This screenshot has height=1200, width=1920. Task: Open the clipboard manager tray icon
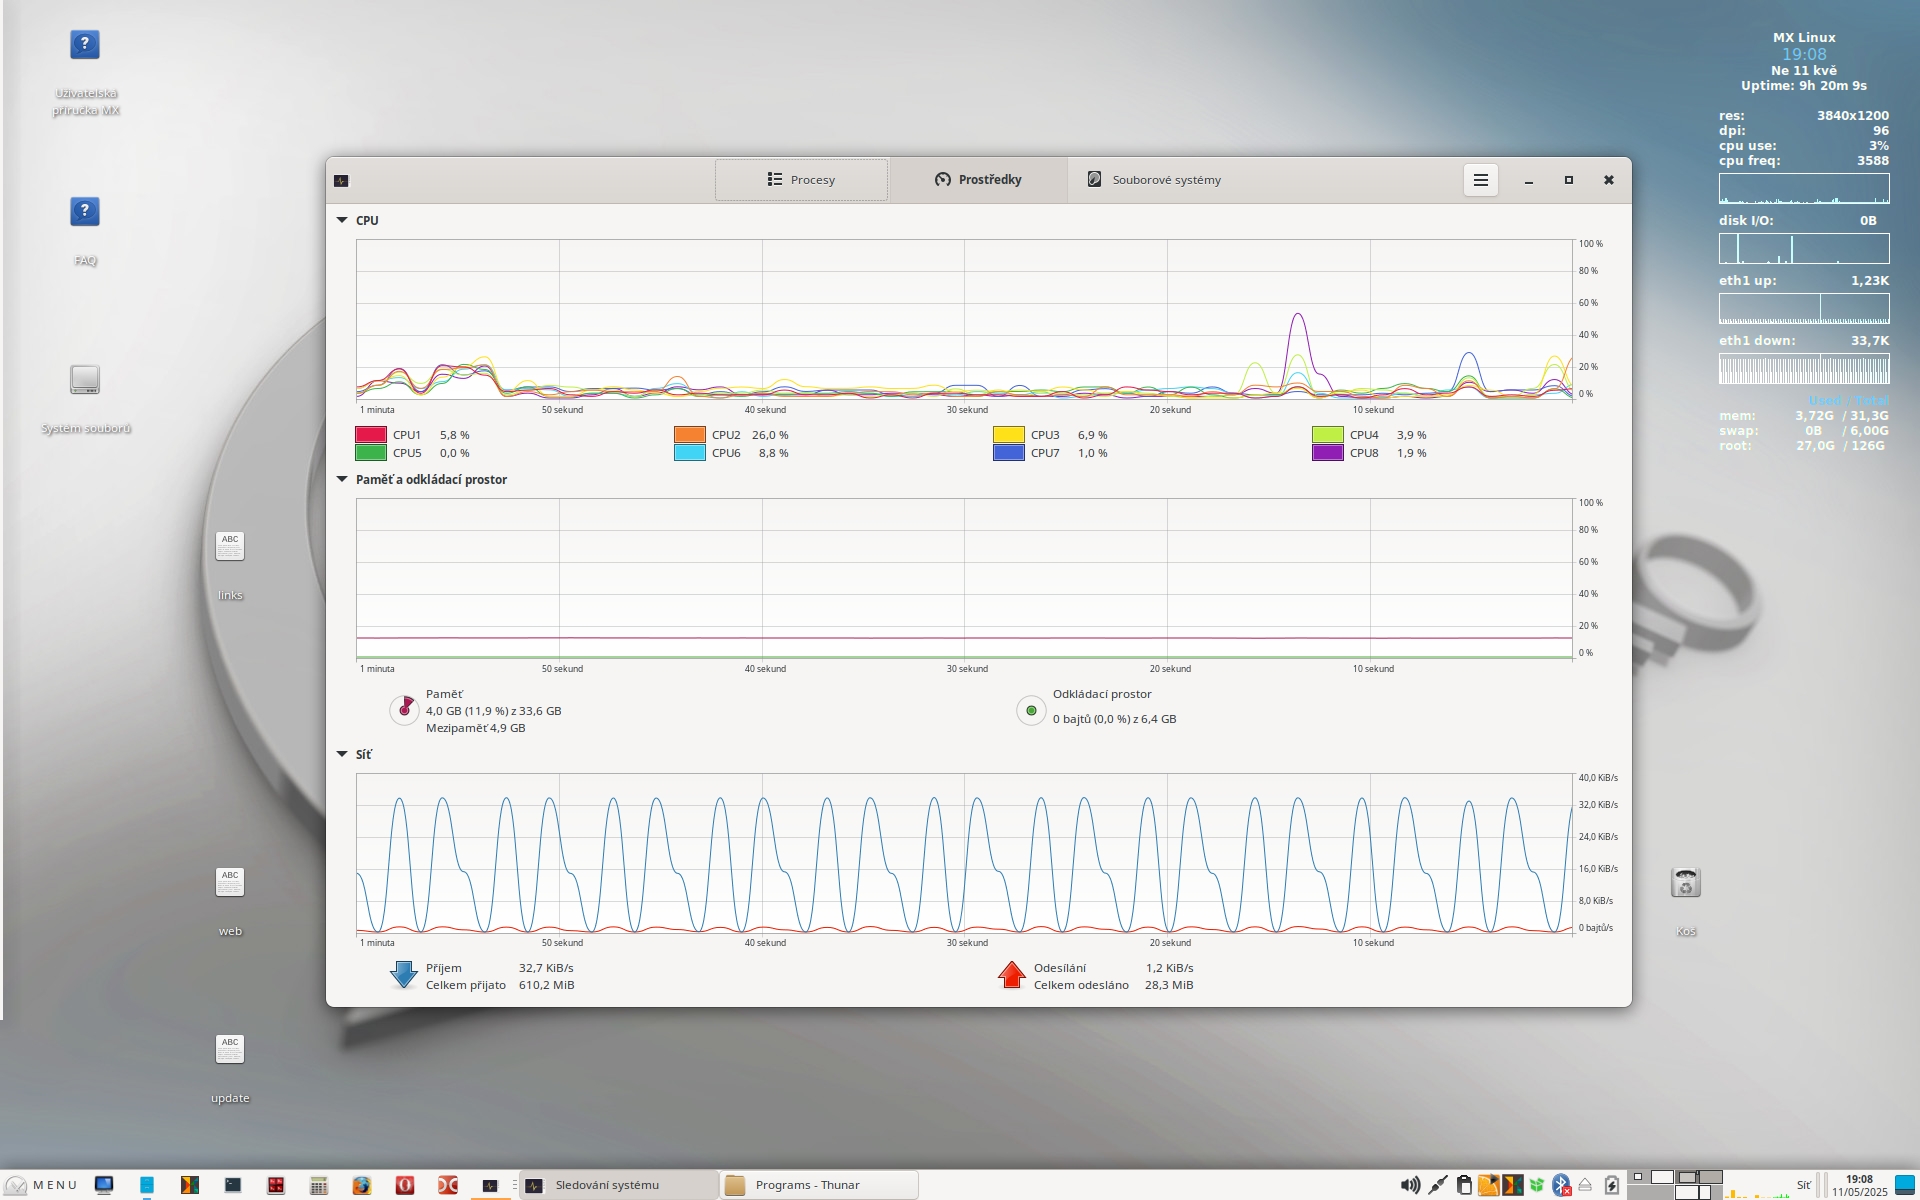point(1464,1185)
